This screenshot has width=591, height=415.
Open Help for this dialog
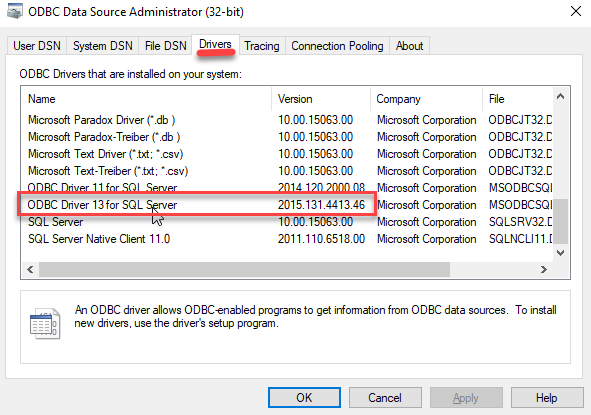547,398
